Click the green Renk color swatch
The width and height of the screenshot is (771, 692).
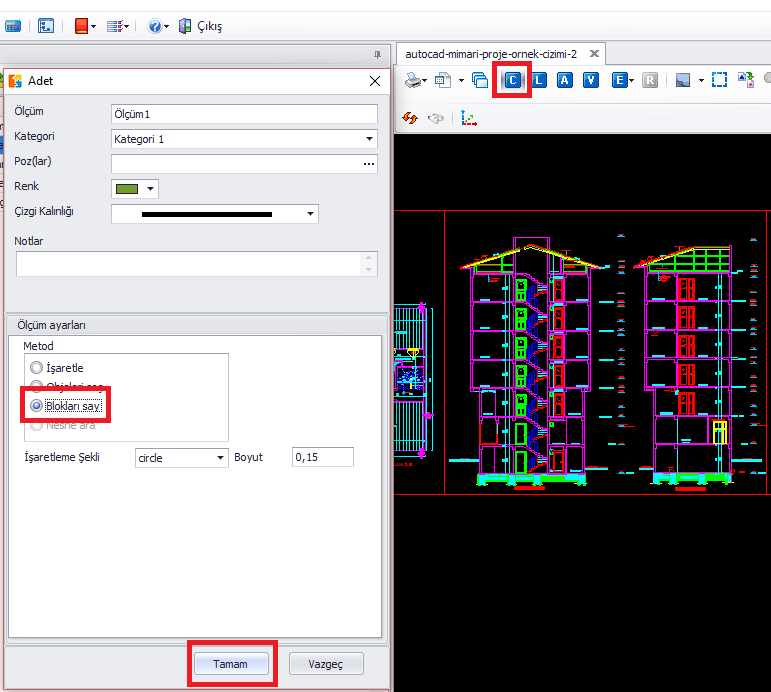[x=127, y=188]
